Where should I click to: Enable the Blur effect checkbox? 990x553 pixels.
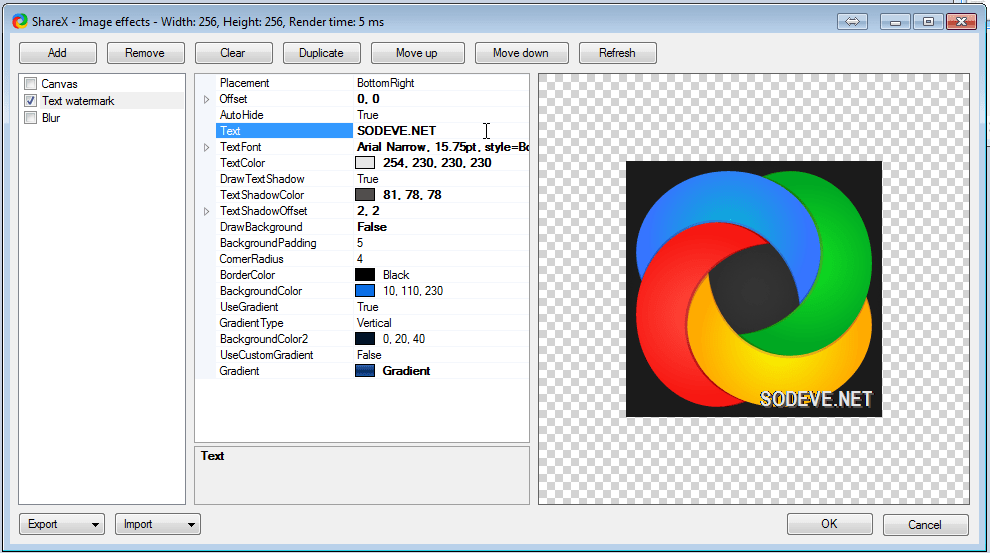coord(30,117)
